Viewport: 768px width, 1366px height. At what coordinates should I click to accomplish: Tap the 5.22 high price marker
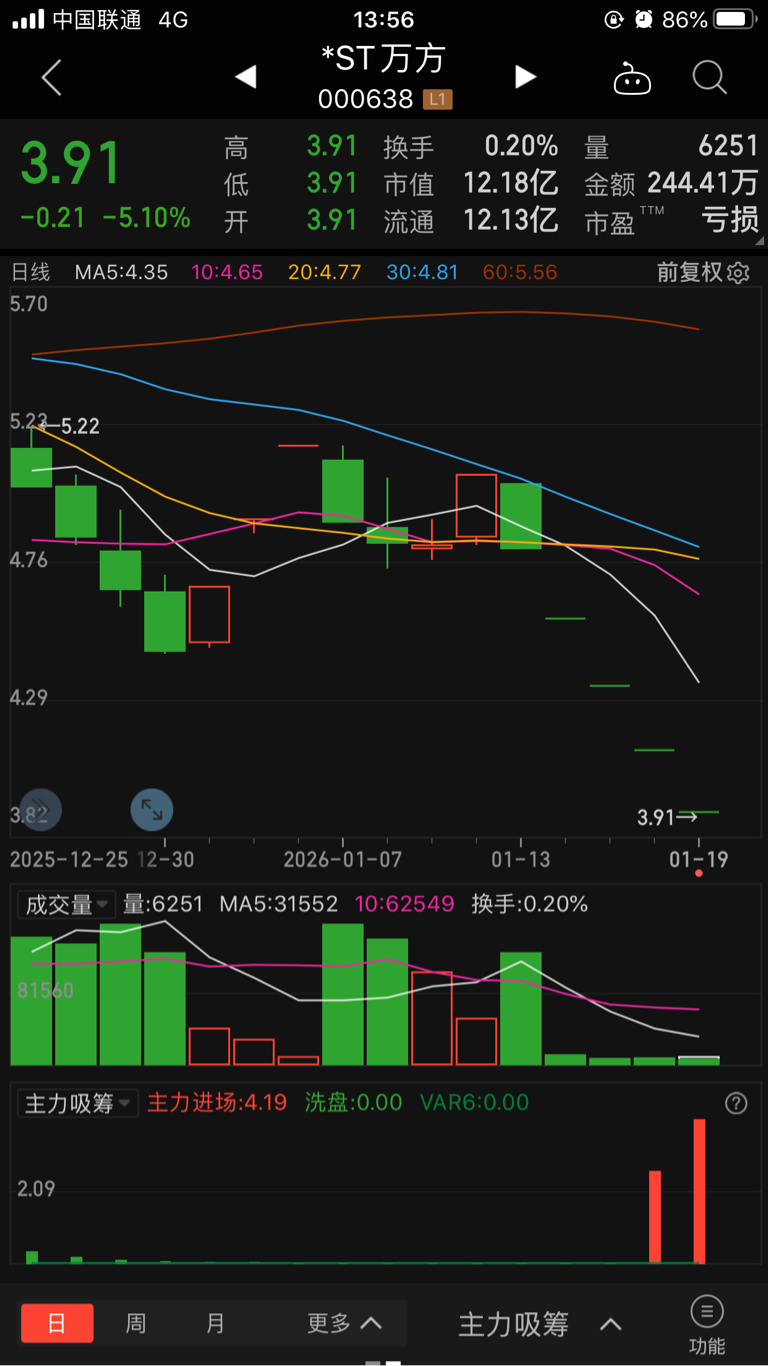(80, 426)
